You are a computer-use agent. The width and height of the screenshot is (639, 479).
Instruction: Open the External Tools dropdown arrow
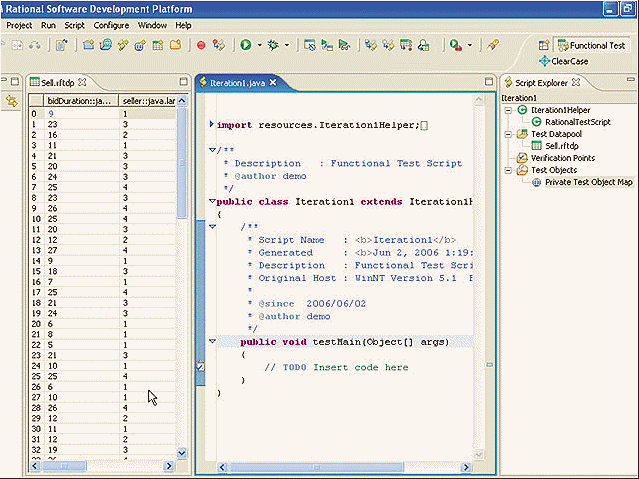click(x=470, y=45)
